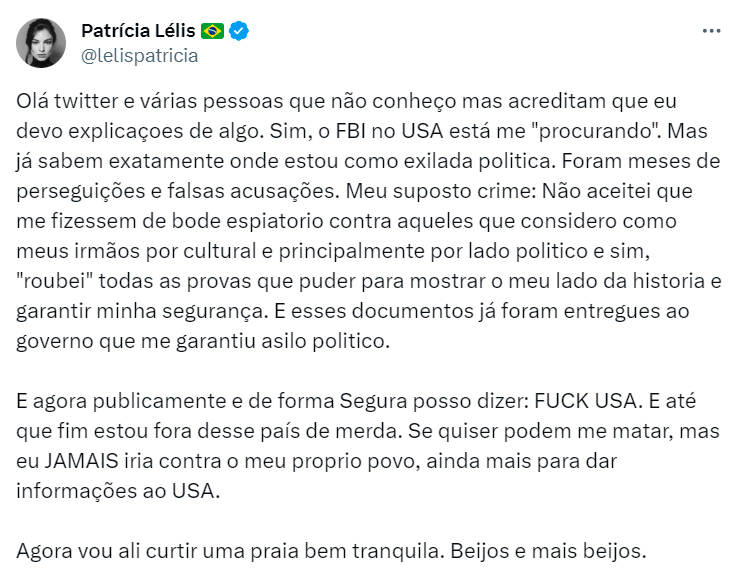Click the words "Beijos e mais beijos"
This screenshot has width=739, height=570.
(x=548, y=551)
